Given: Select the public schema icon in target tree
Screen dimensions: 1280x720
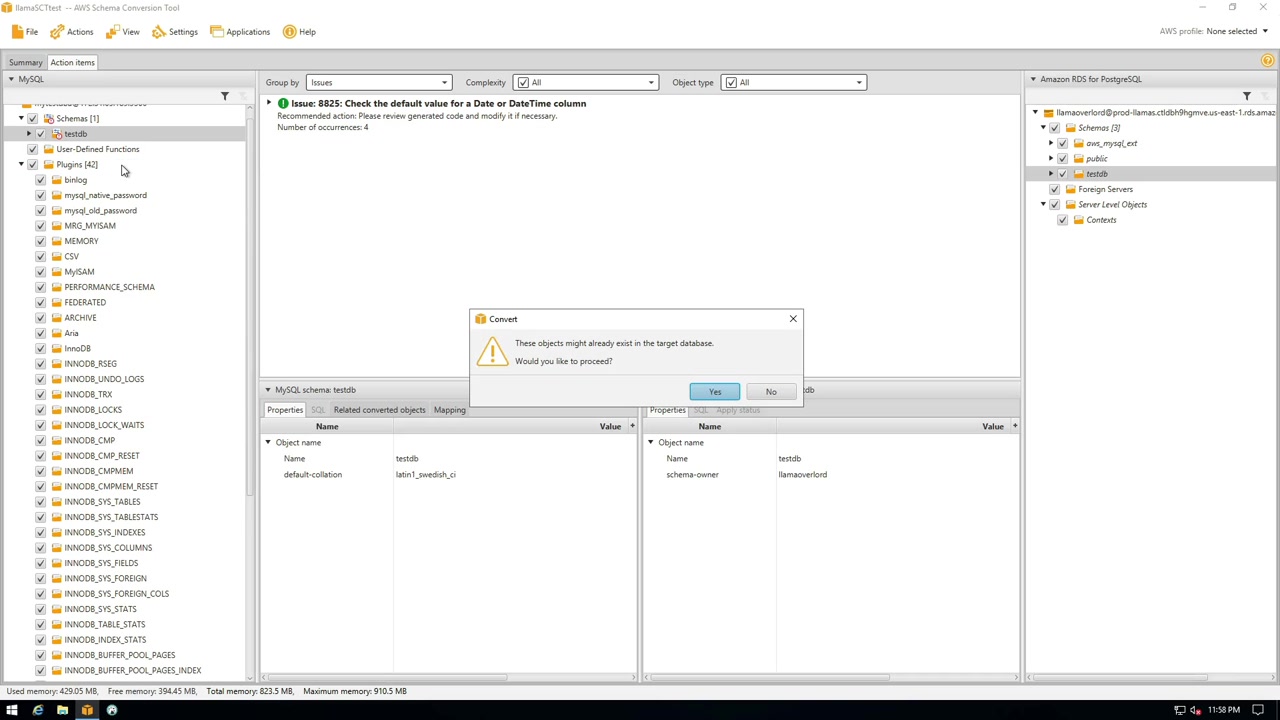Looking at the screenshot, I should [1078, 158].
